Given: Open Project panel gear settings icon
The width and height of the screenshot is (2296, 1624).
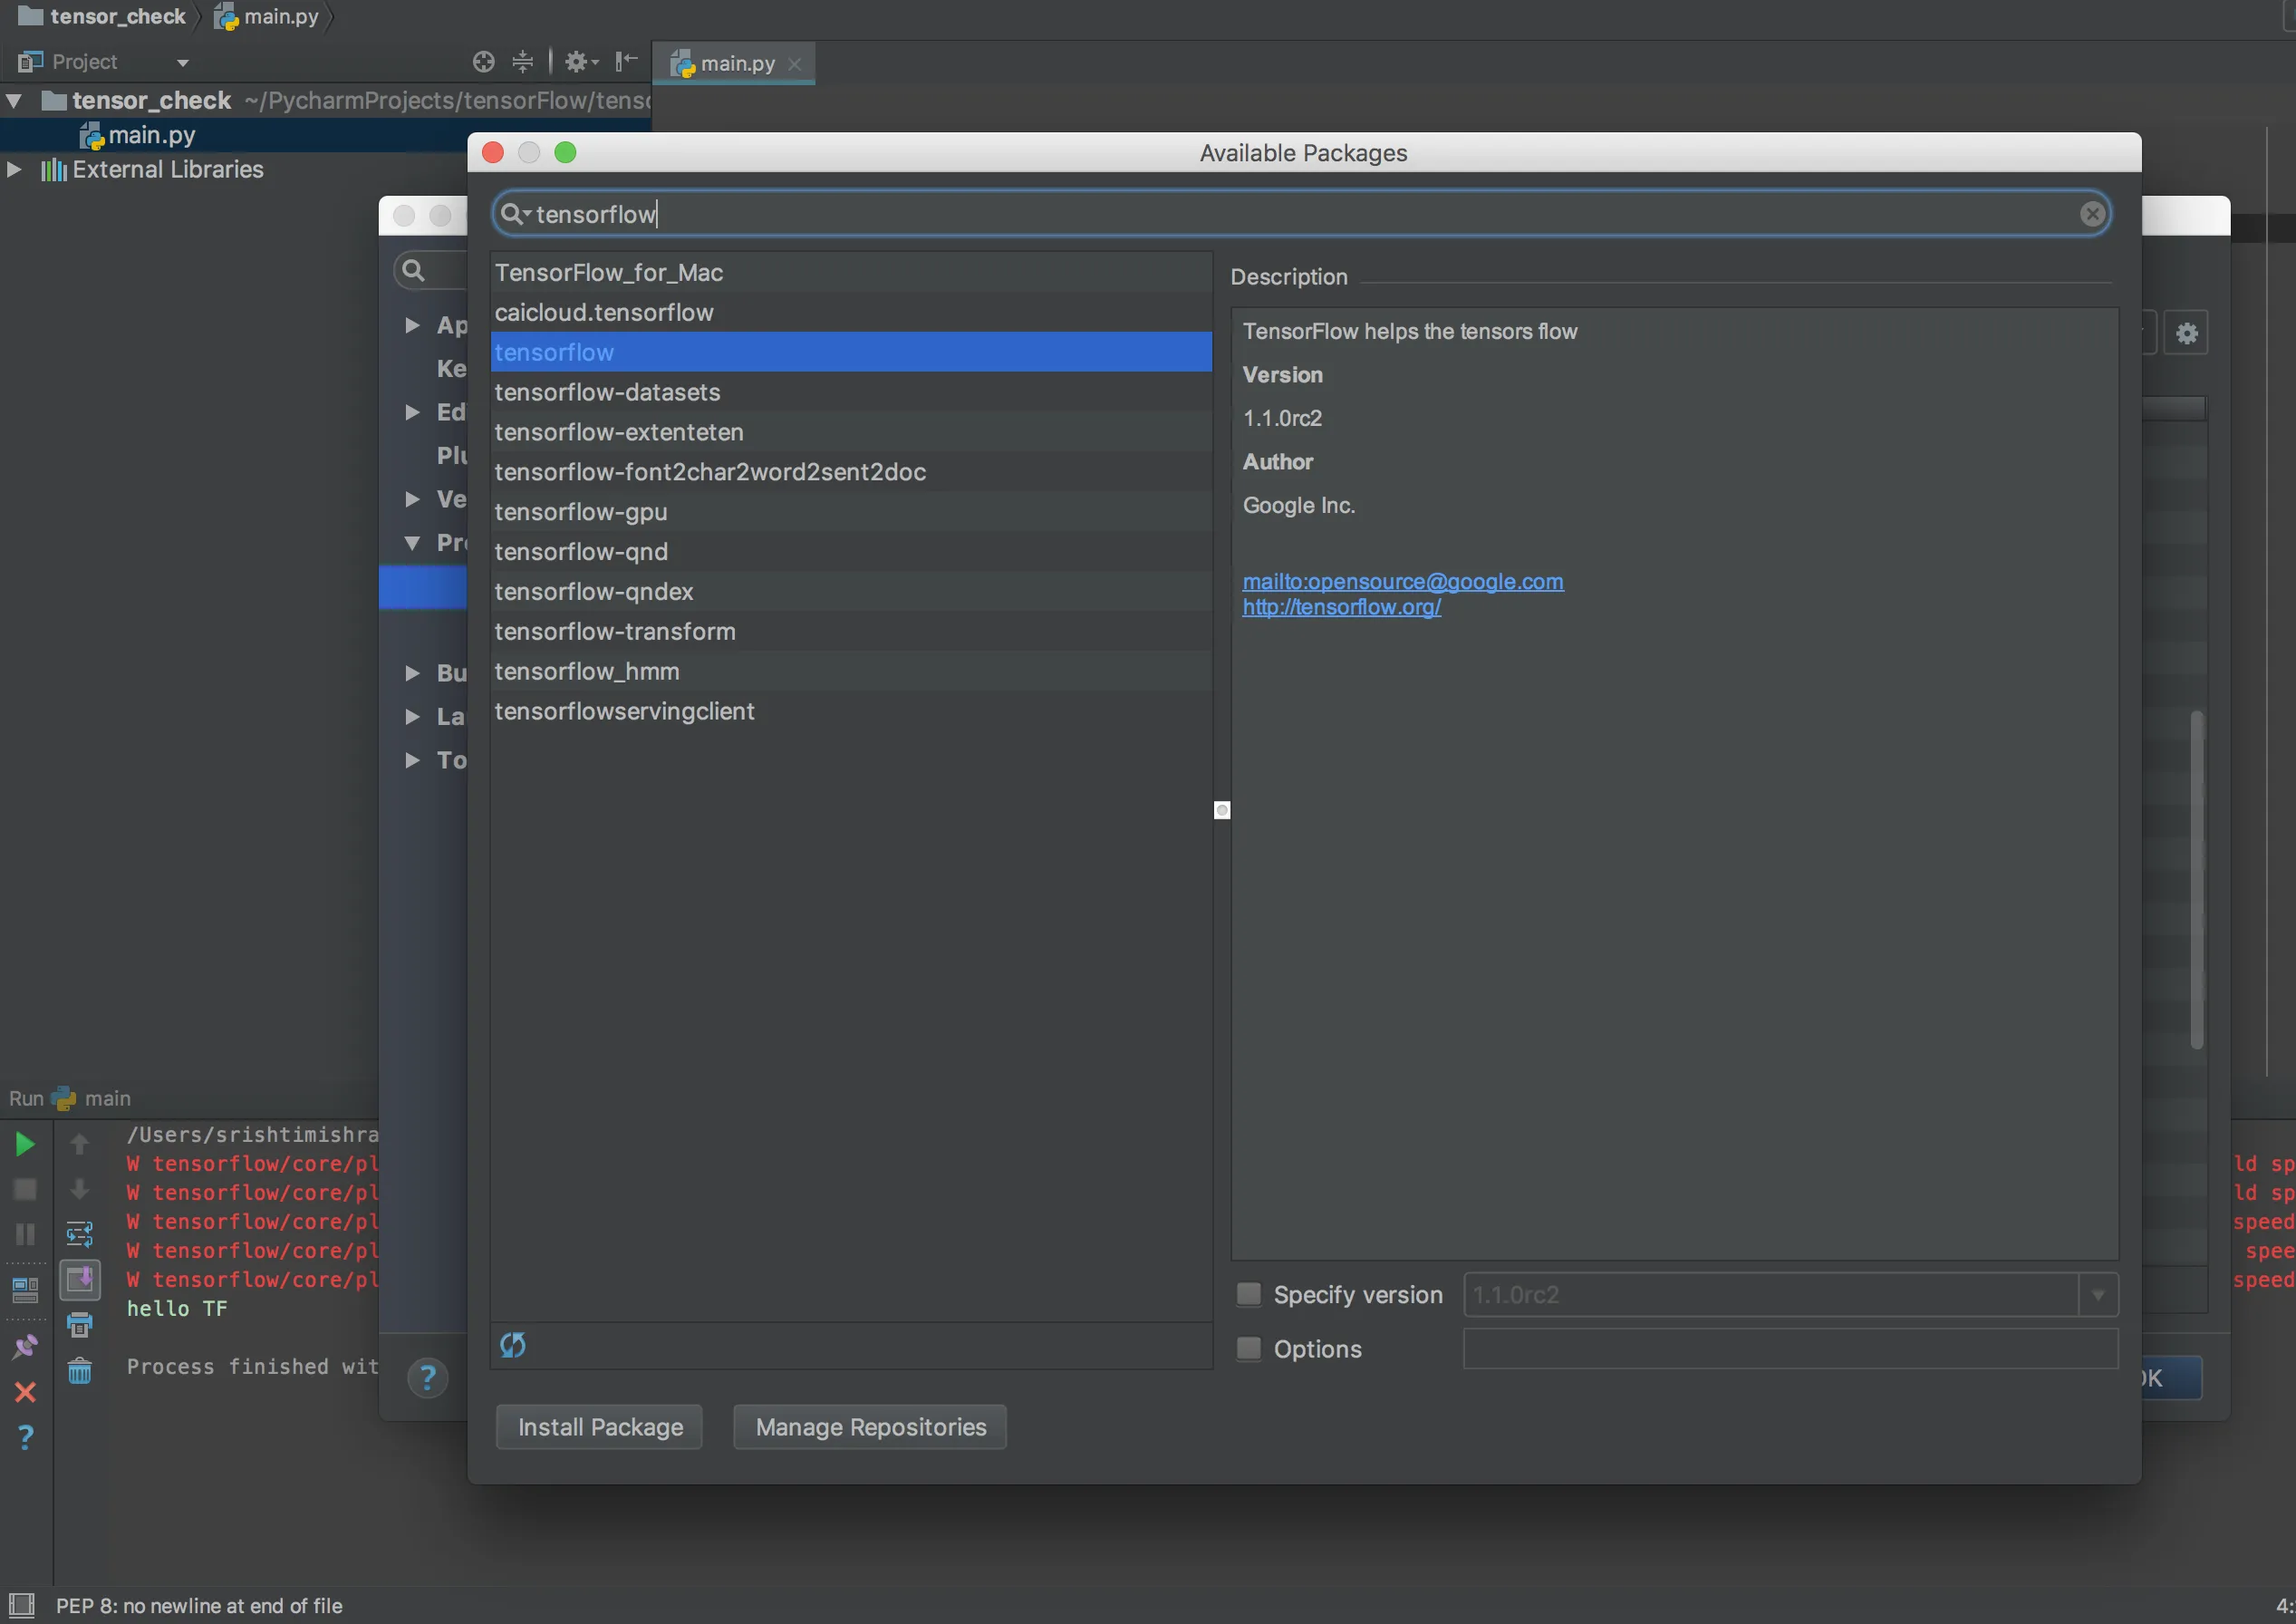Looking at the screenshot, I should [x=576, y=62].
